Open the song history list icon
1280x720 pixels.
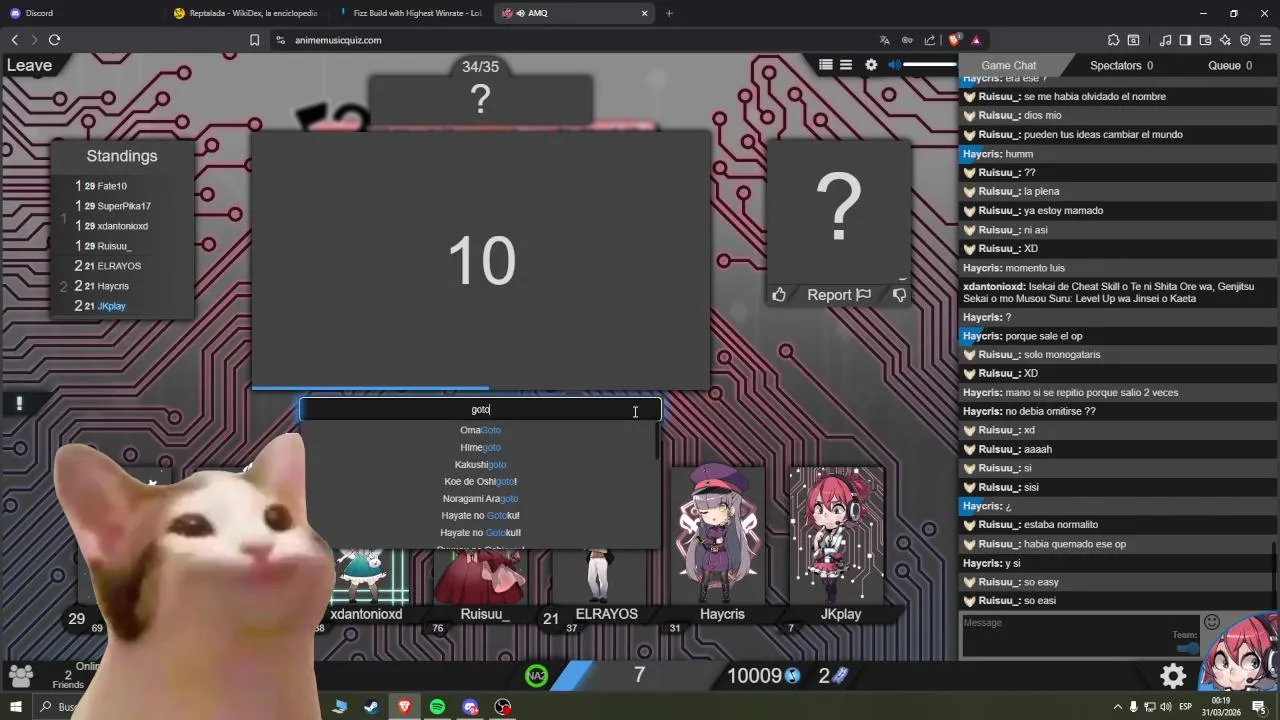(846, 65)
